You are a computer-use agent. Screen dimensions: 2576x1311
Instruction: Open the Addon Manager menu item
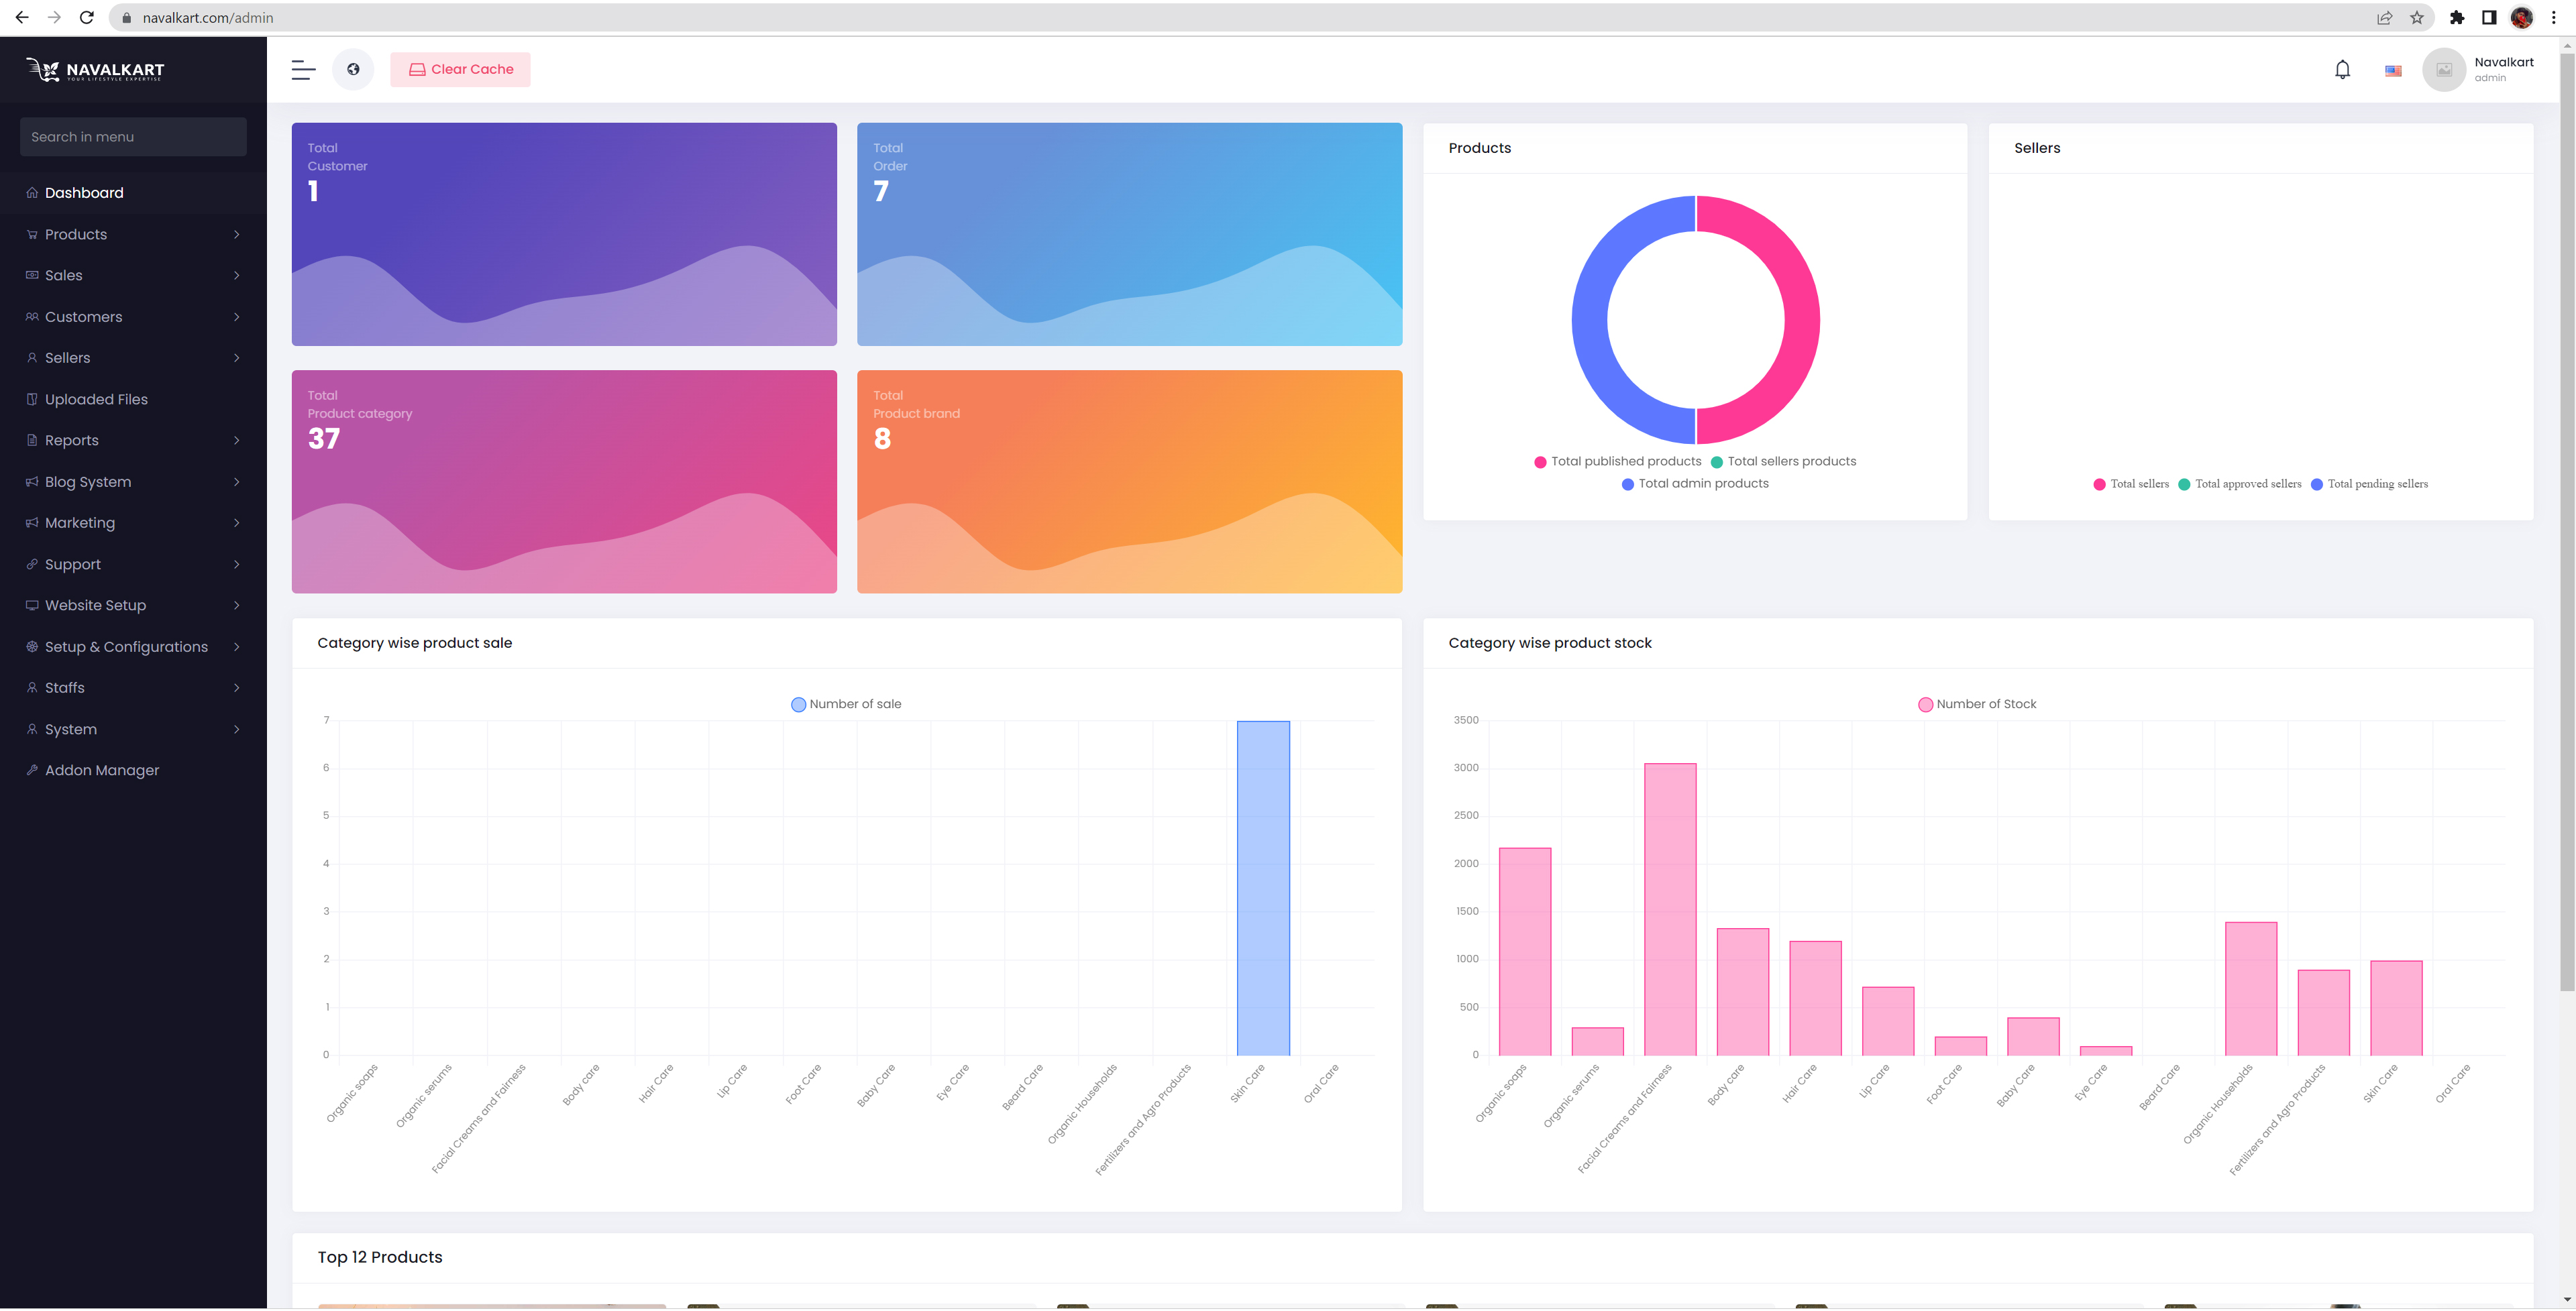133,771
